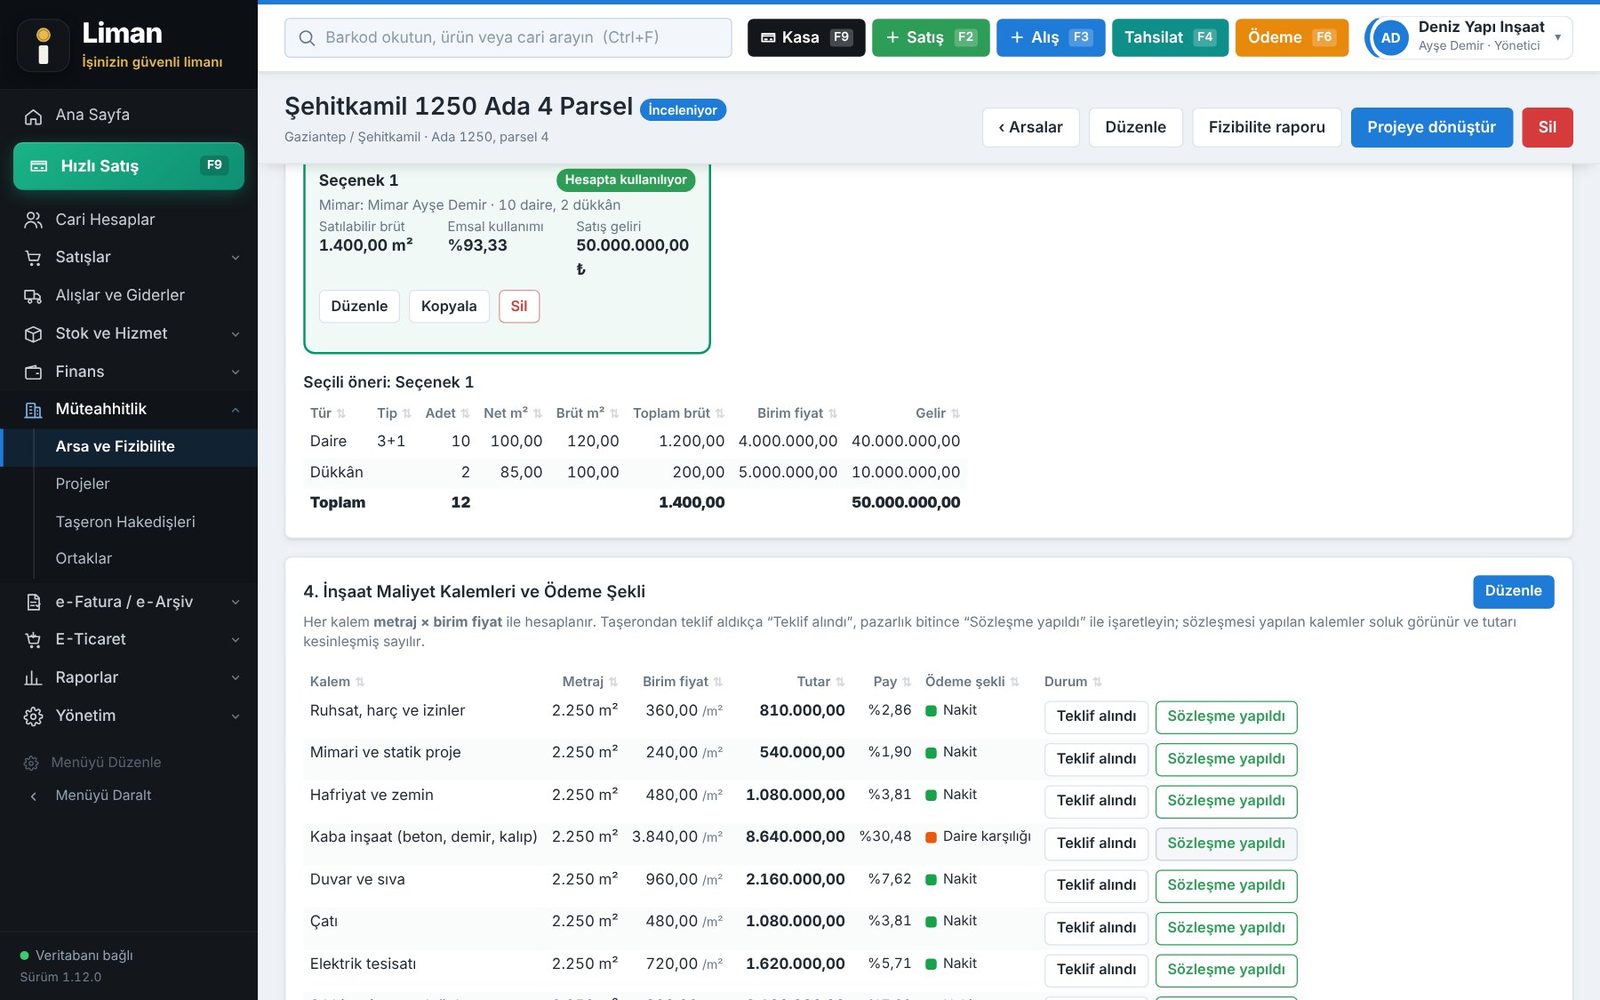Click the Yönetim gear icon
Screen dimensions: 1600x1000
(33, 716)
